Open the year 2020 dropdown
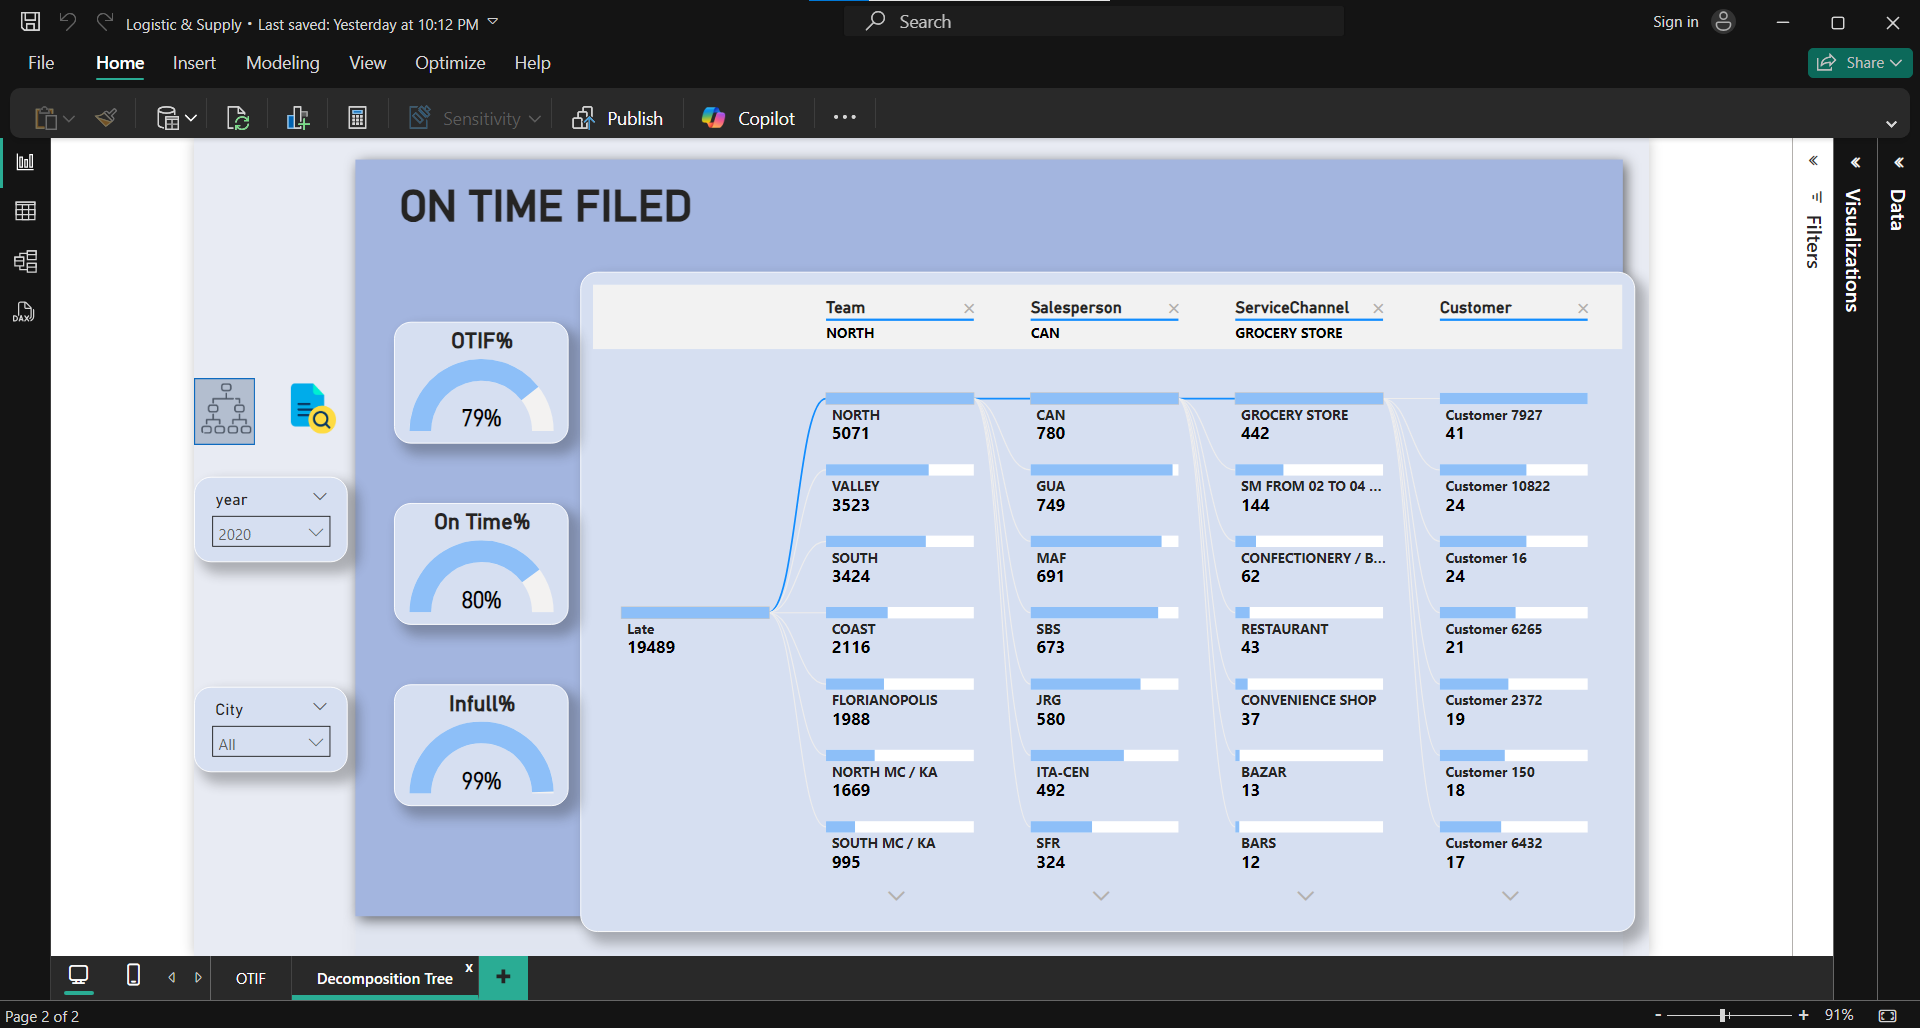This screenshot has height=1028, width=1920. point(271,533)
